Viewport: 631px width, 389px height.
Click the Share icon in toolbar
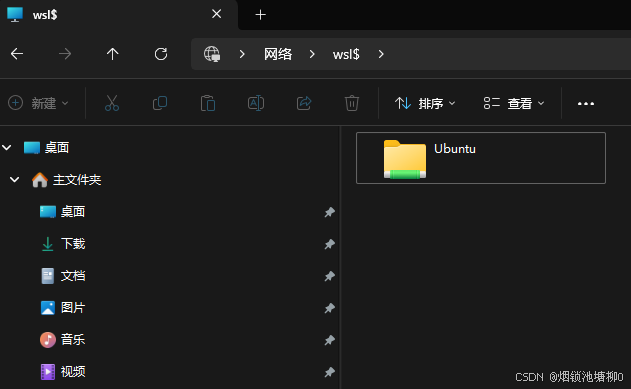click(x=304, y=103)
